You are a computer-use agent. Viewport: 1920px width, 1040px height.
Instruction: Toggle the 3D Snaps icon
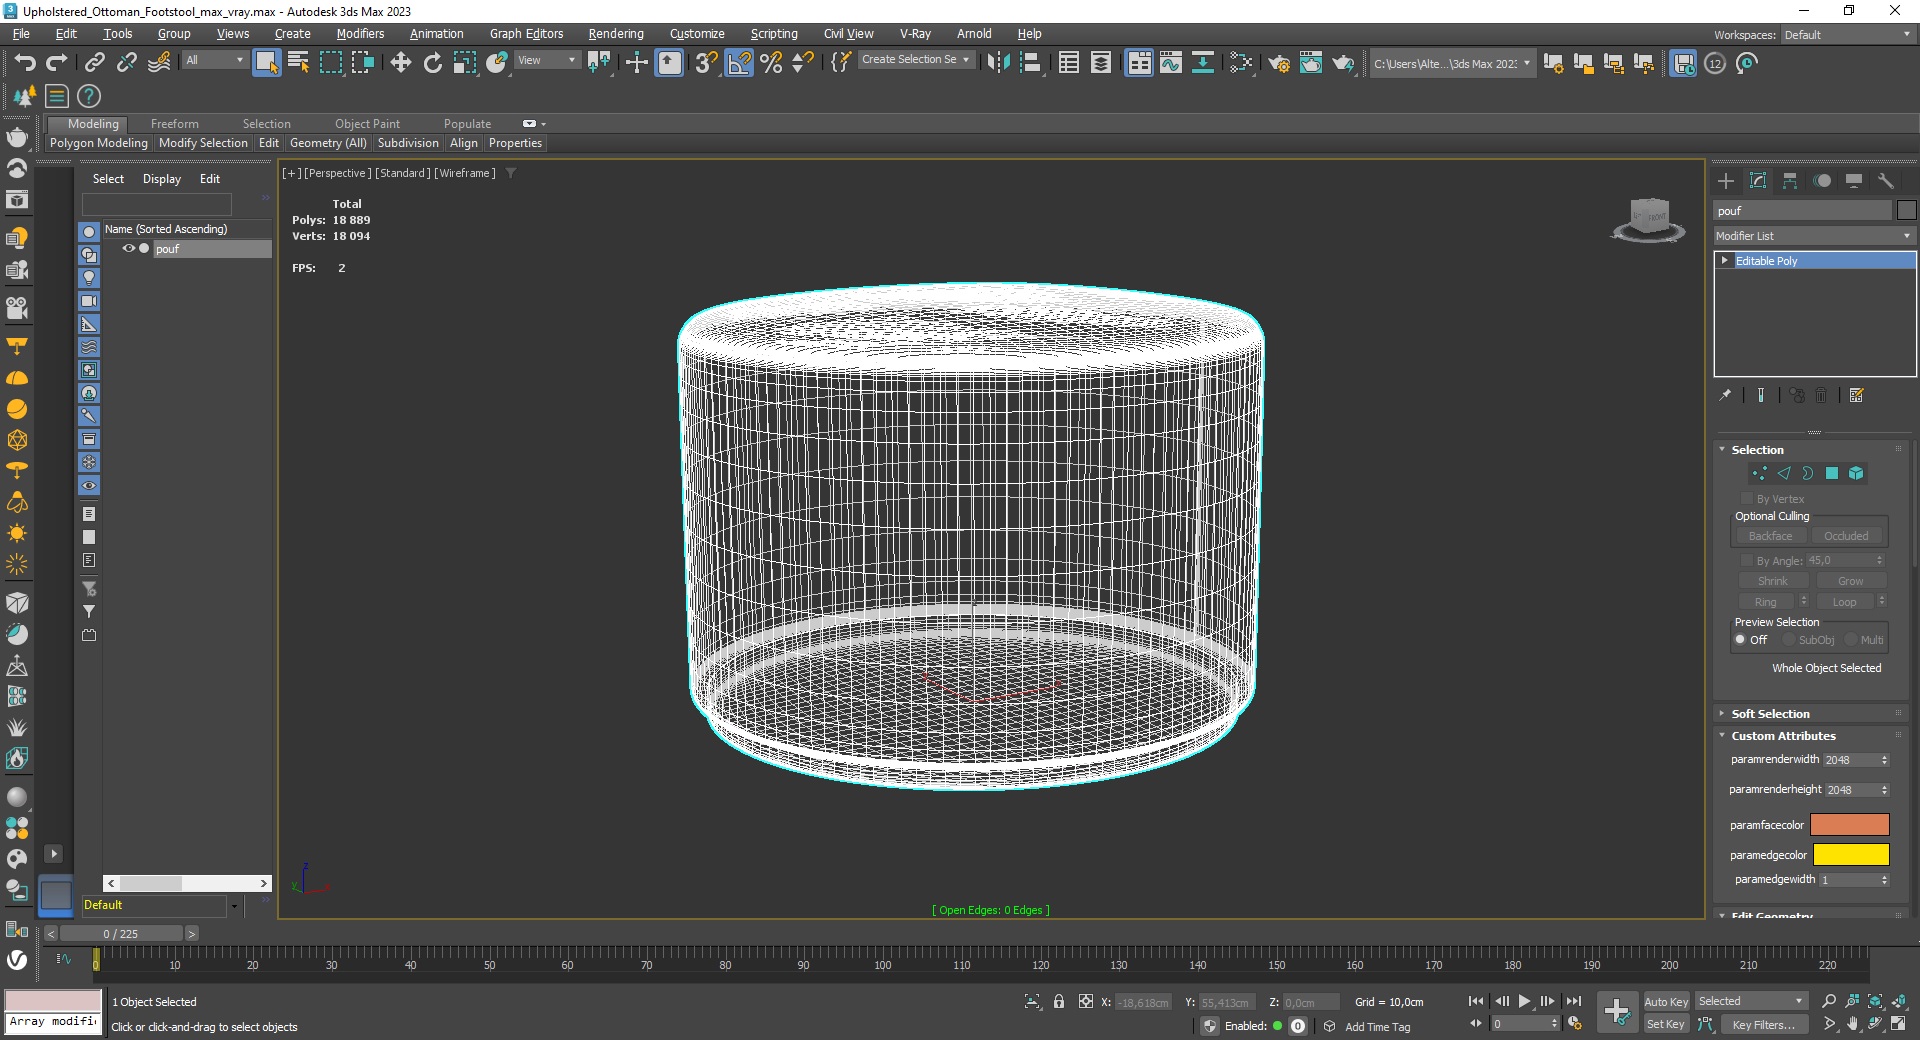point(706,63)
